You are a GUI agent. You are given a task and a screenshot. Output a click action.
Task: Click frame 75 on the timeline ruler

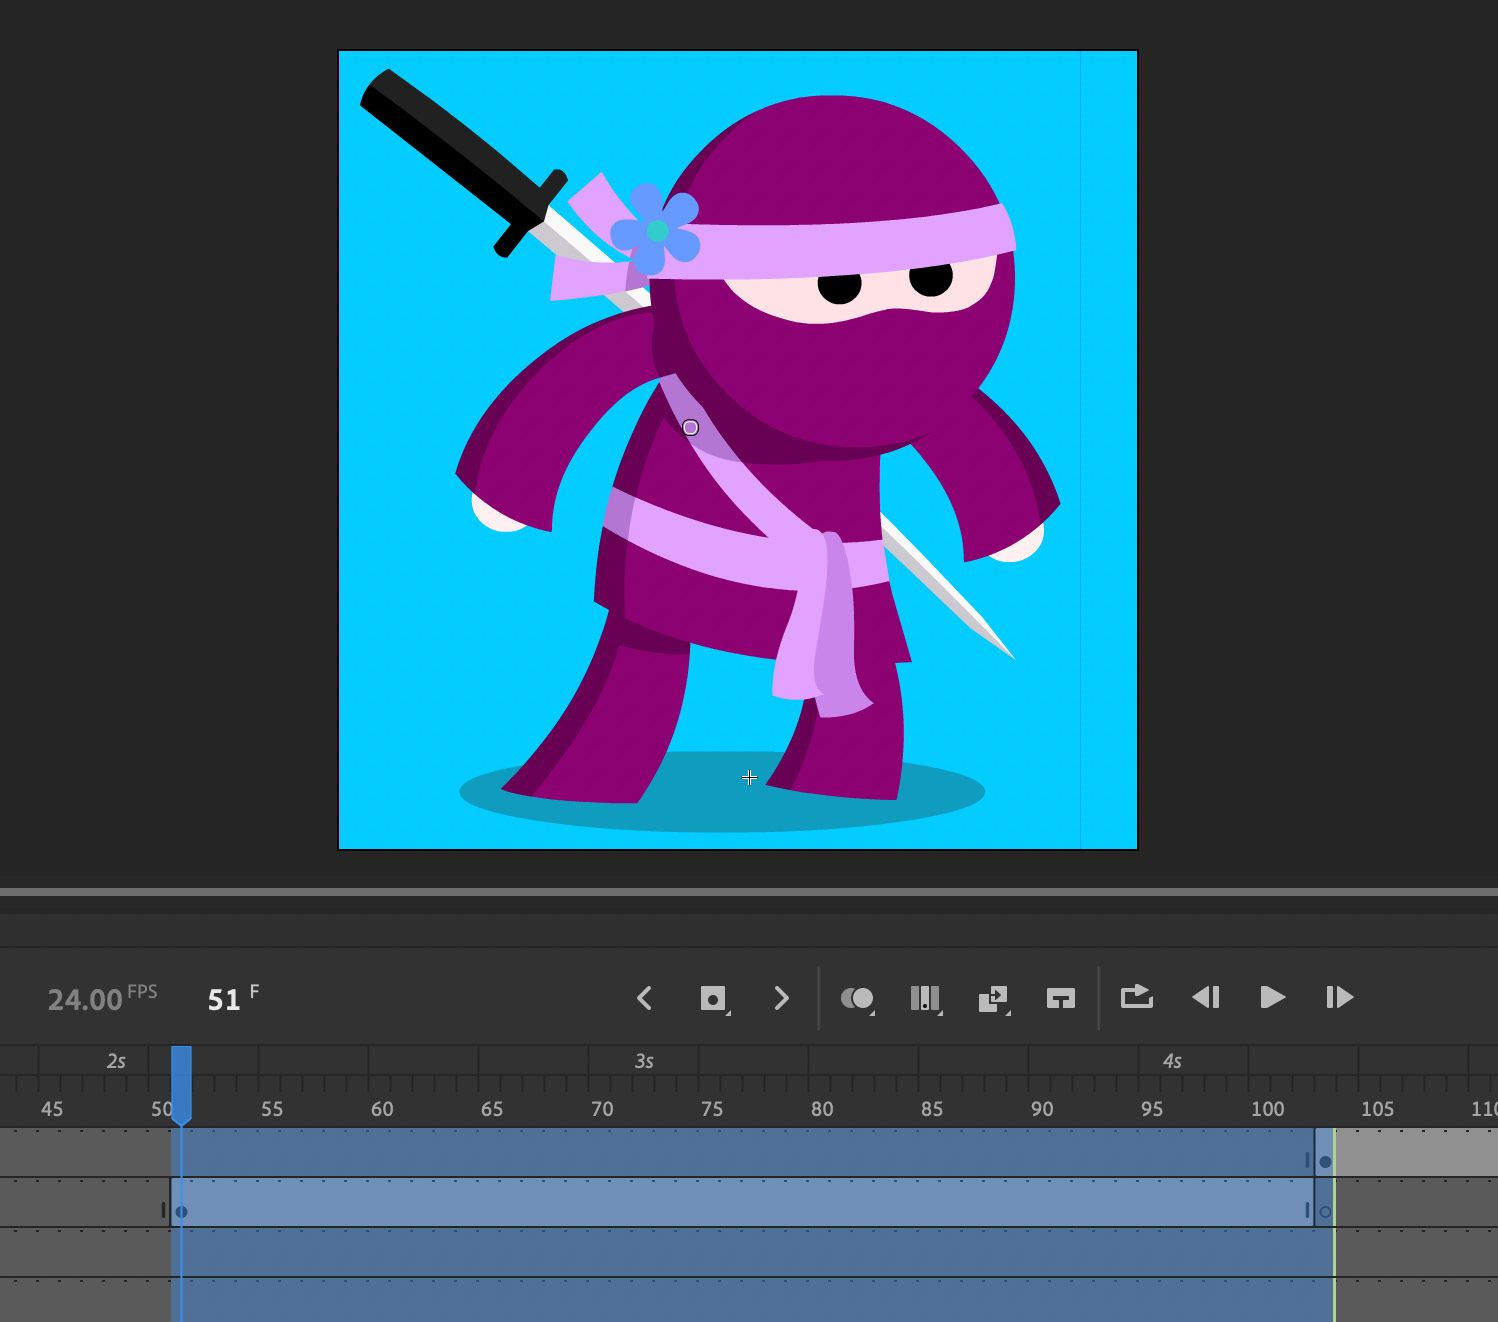tap(712, 1109)
